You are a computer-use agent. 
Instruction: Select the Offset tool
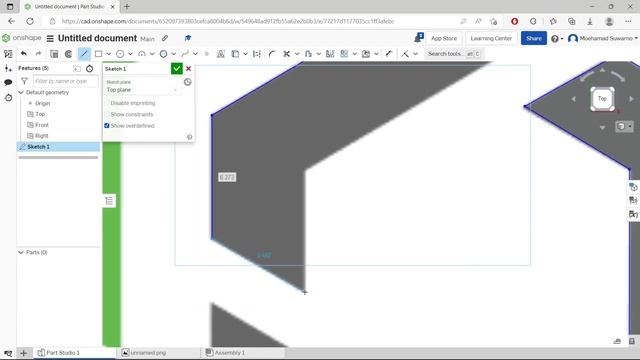click(308, 54)
